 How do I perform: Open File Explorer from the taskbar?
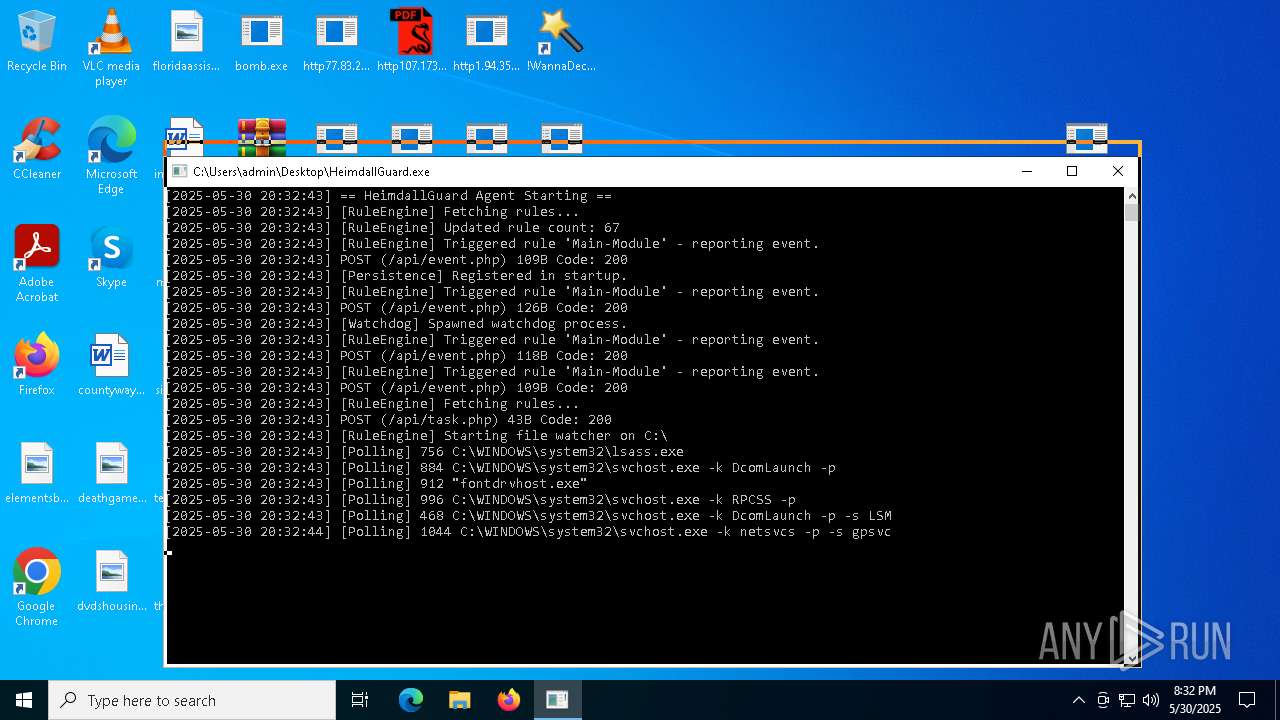pos(459,700)
